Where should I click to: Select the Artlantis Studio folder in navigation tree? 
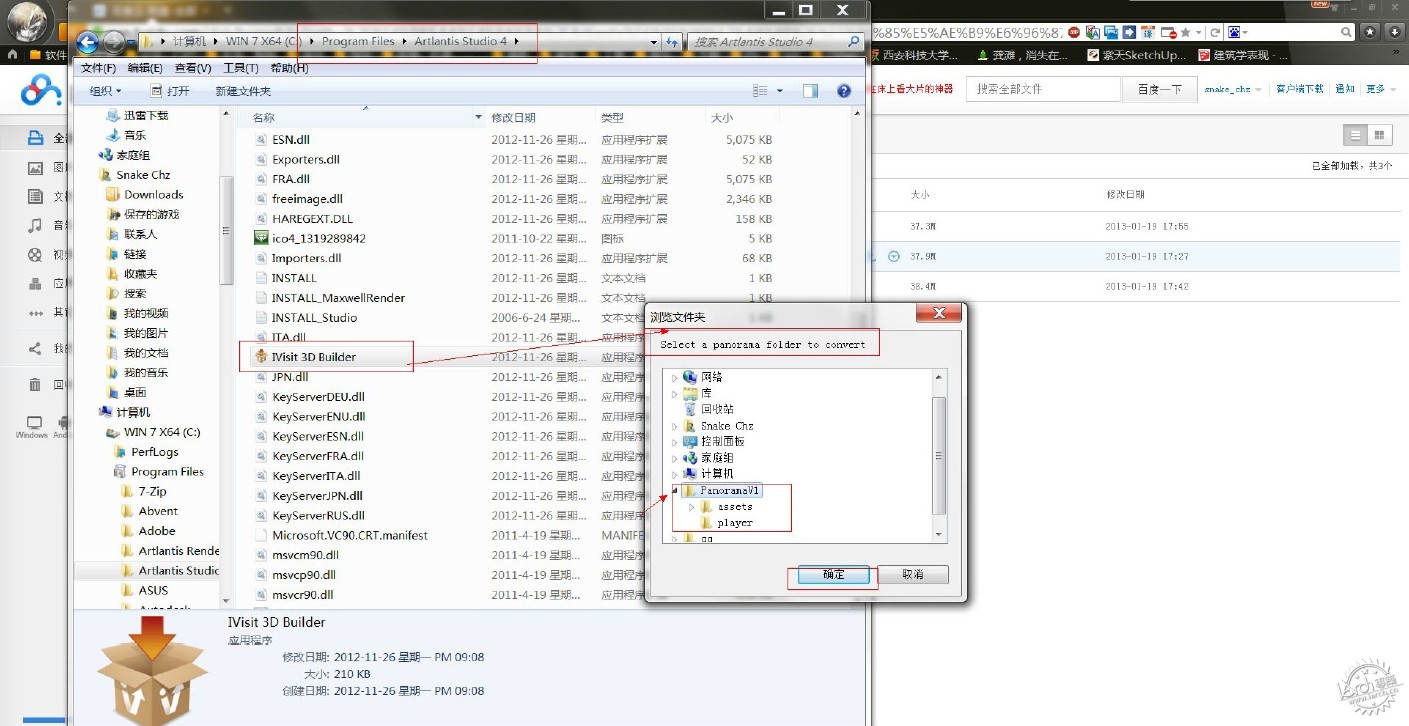170,570
